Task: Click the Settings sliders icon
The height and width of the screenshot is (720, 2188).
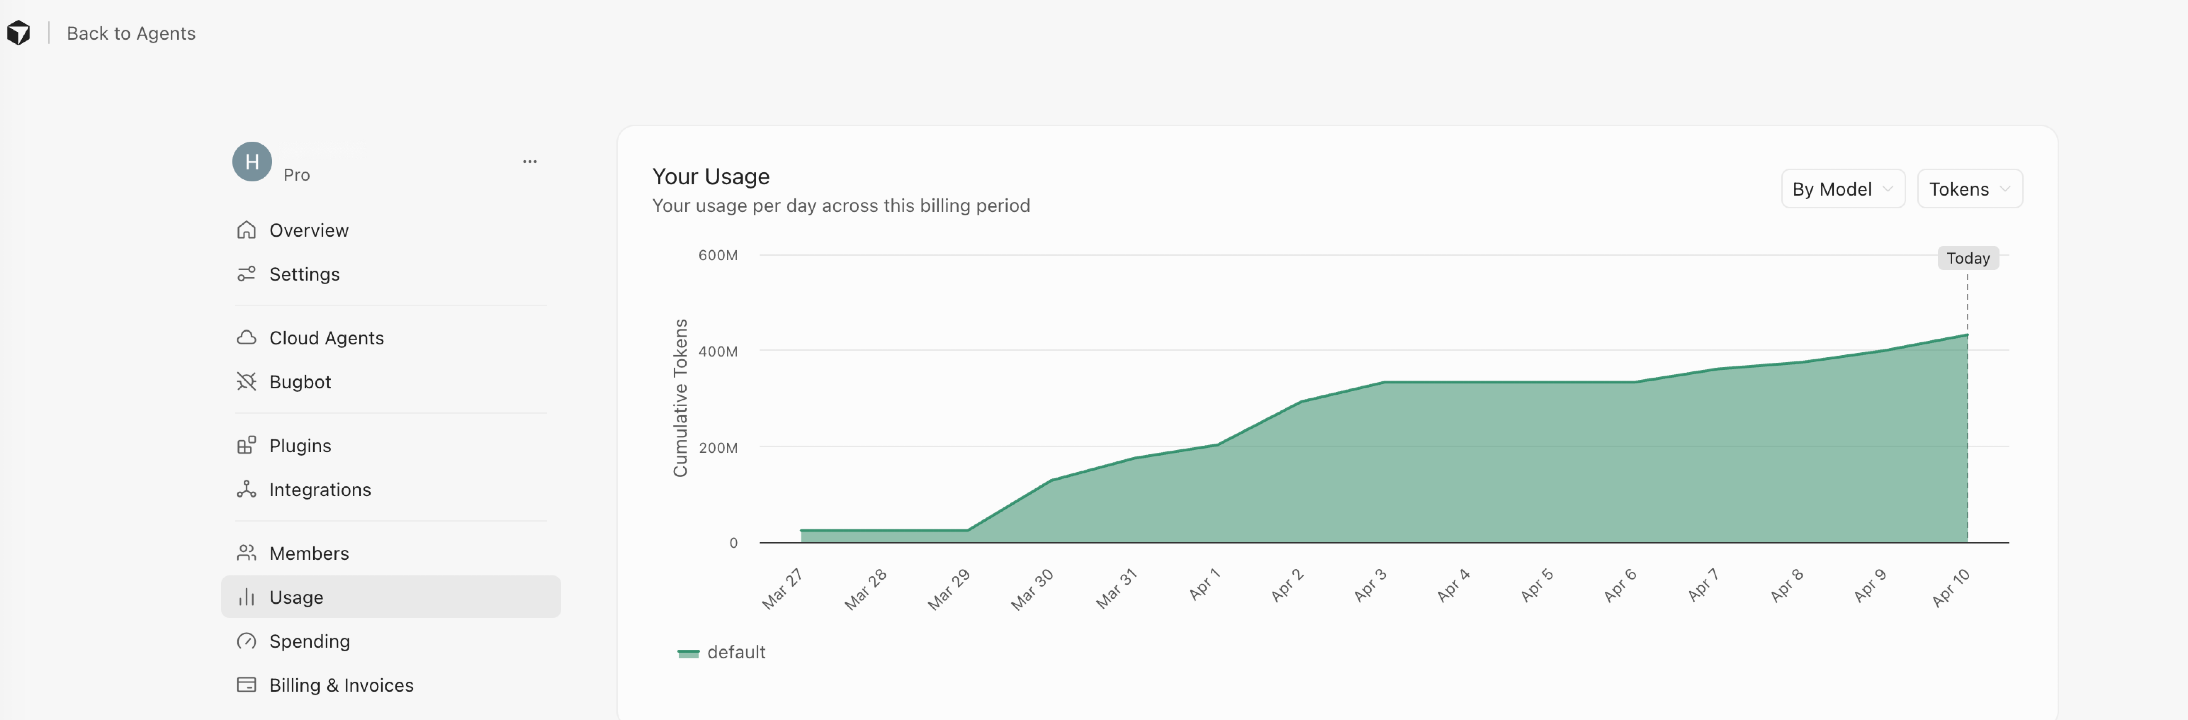Action: point(246,274)
